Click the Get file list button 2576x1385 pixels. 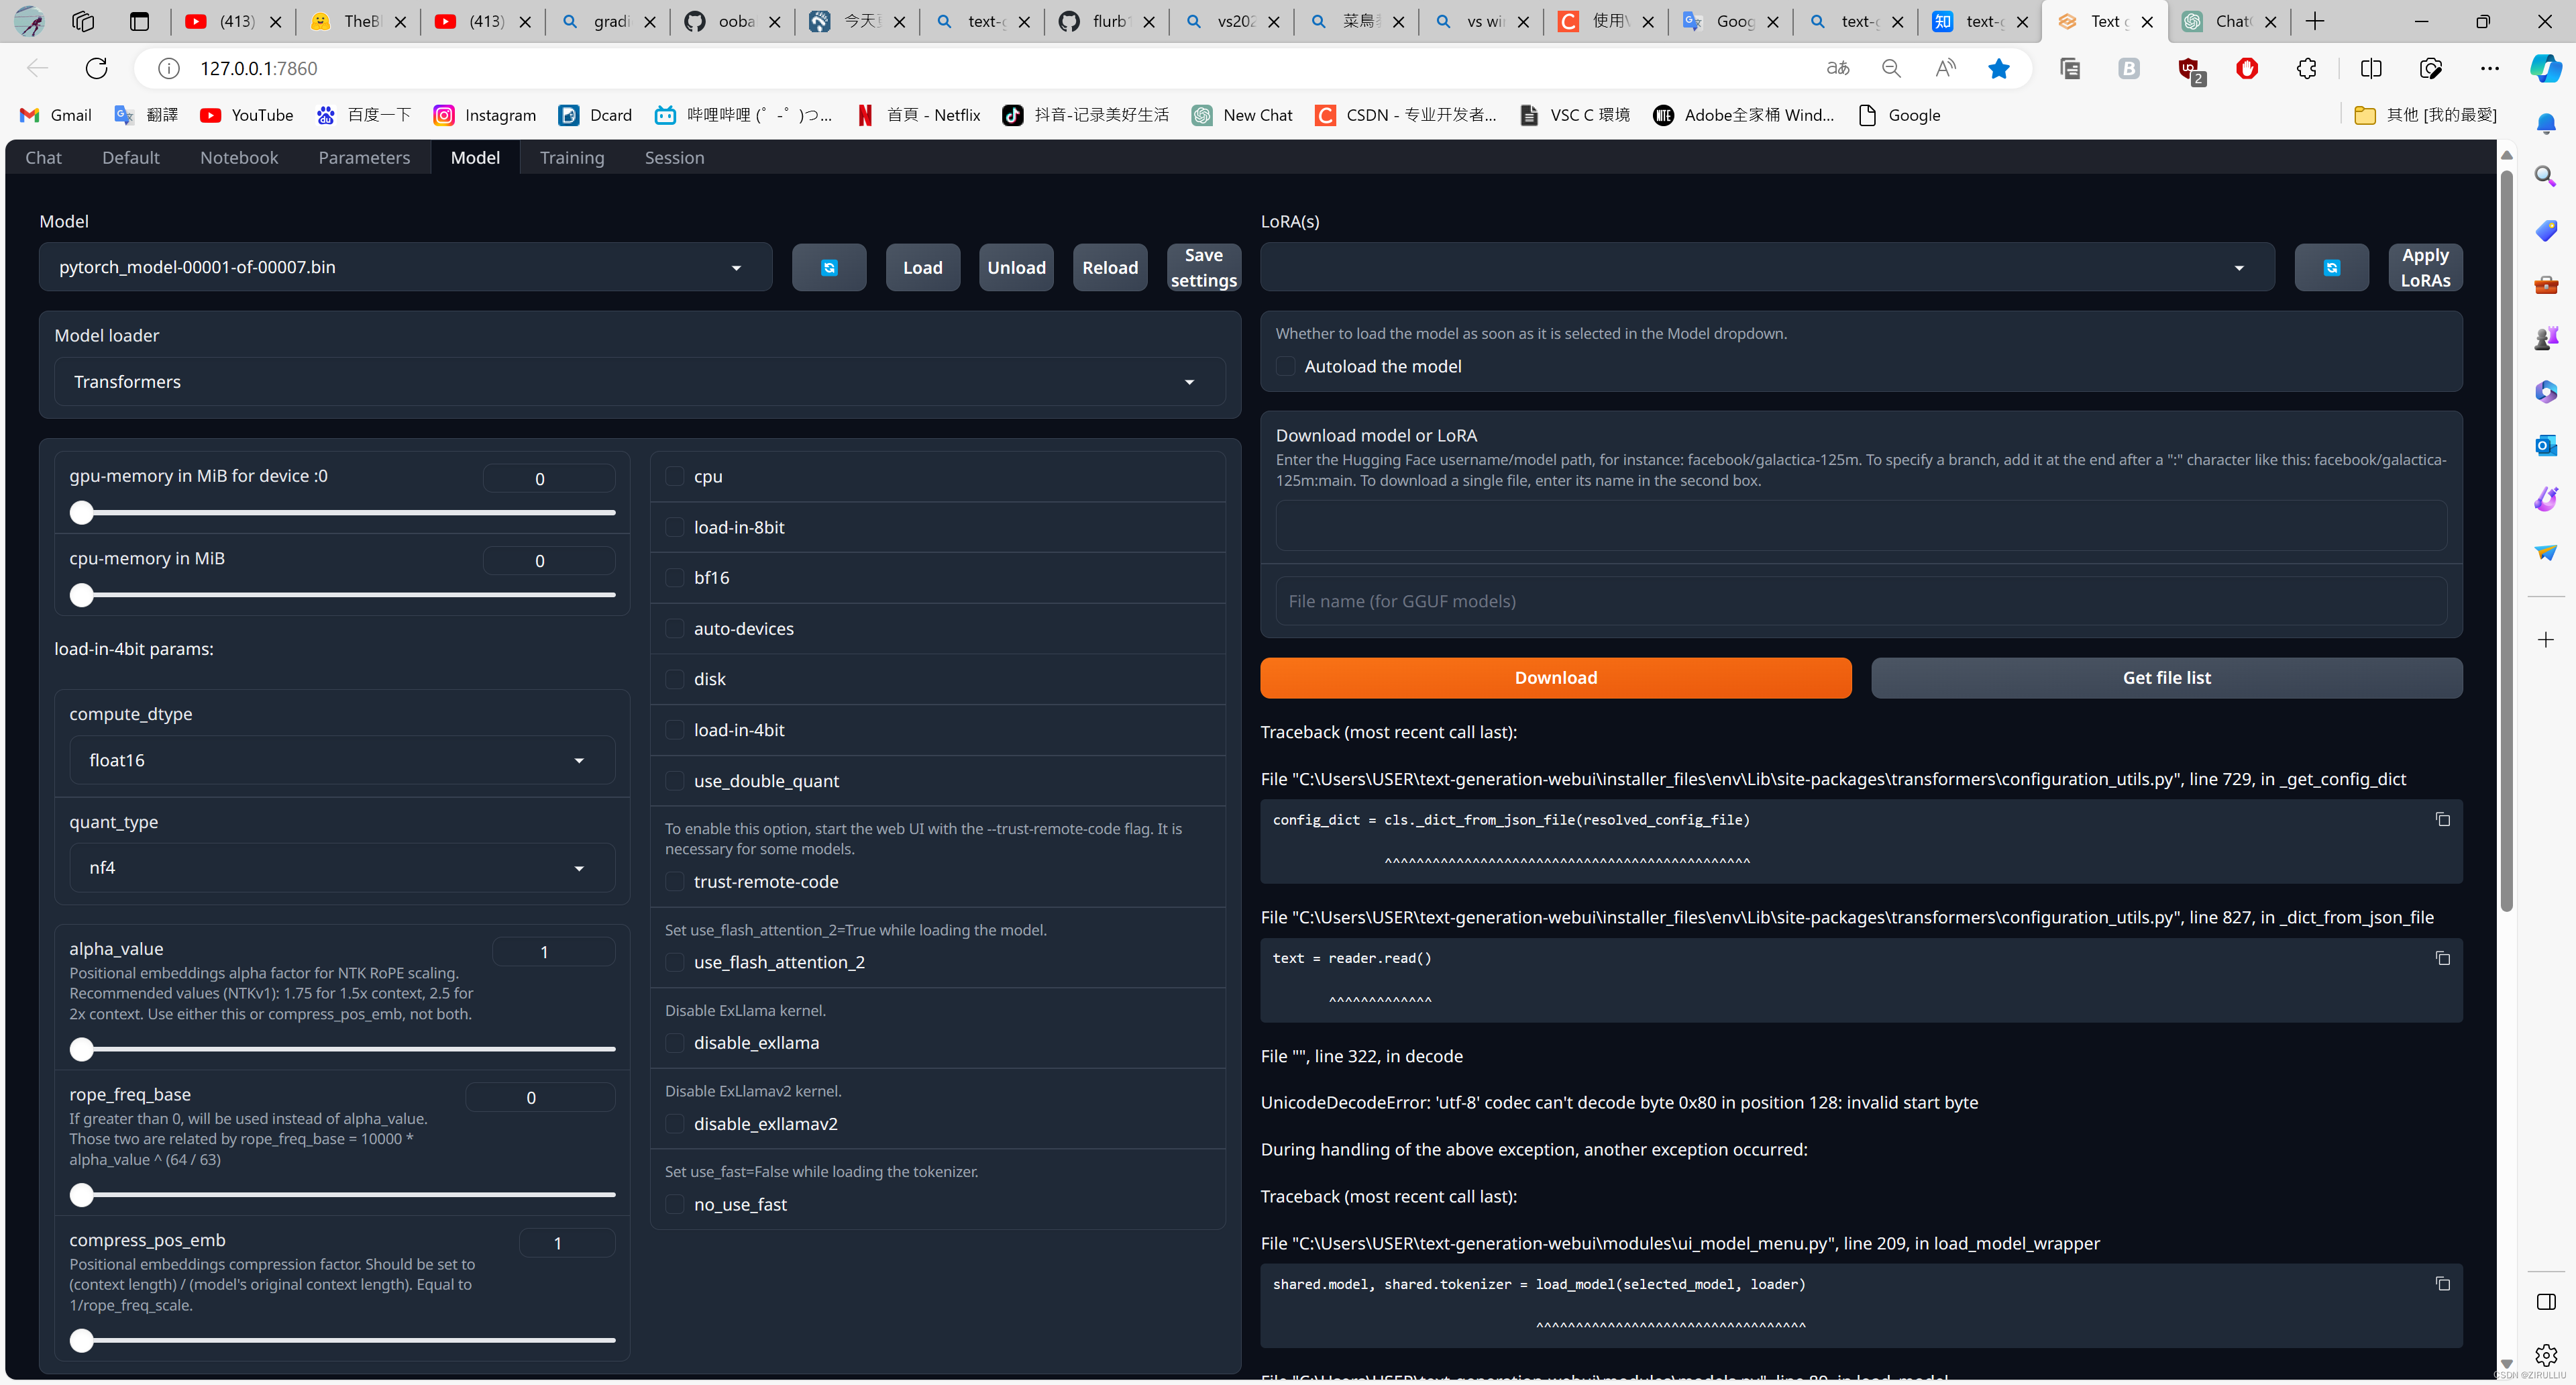[2166, 678]
